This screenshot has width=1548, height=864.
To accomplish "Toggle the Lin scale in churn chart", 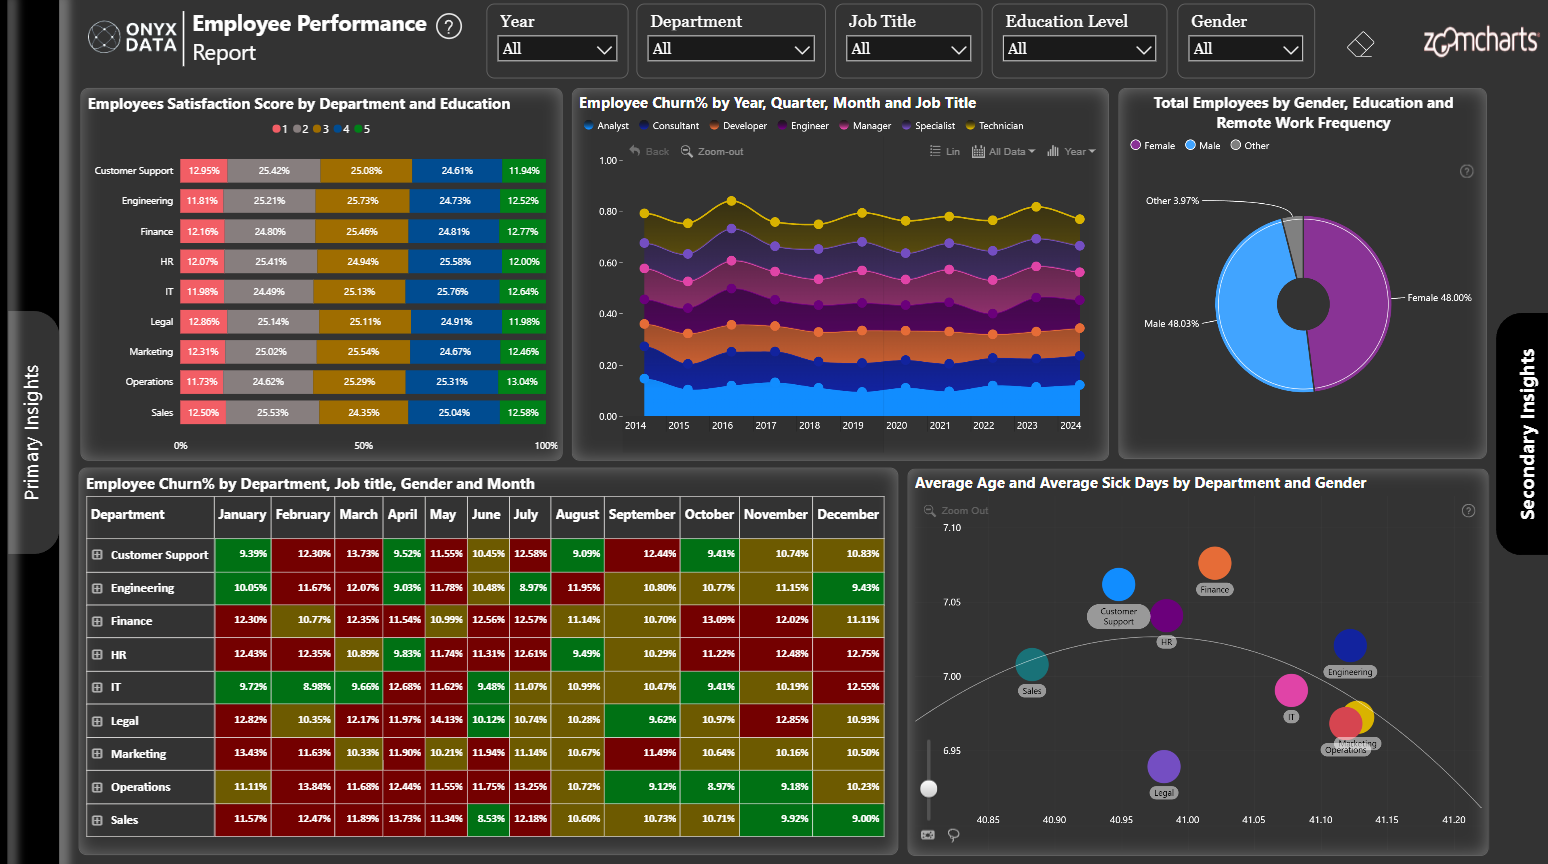I will pos(944,151).
